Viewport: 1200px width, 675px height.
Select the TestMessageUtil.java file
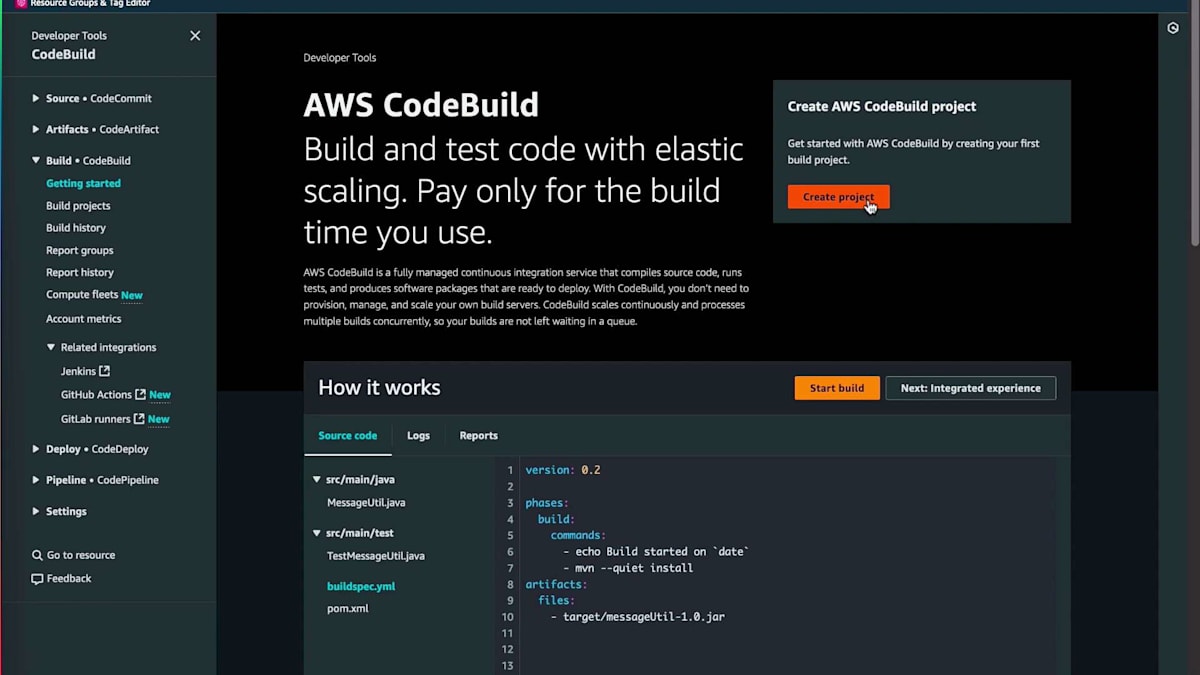tap(376, 556)
